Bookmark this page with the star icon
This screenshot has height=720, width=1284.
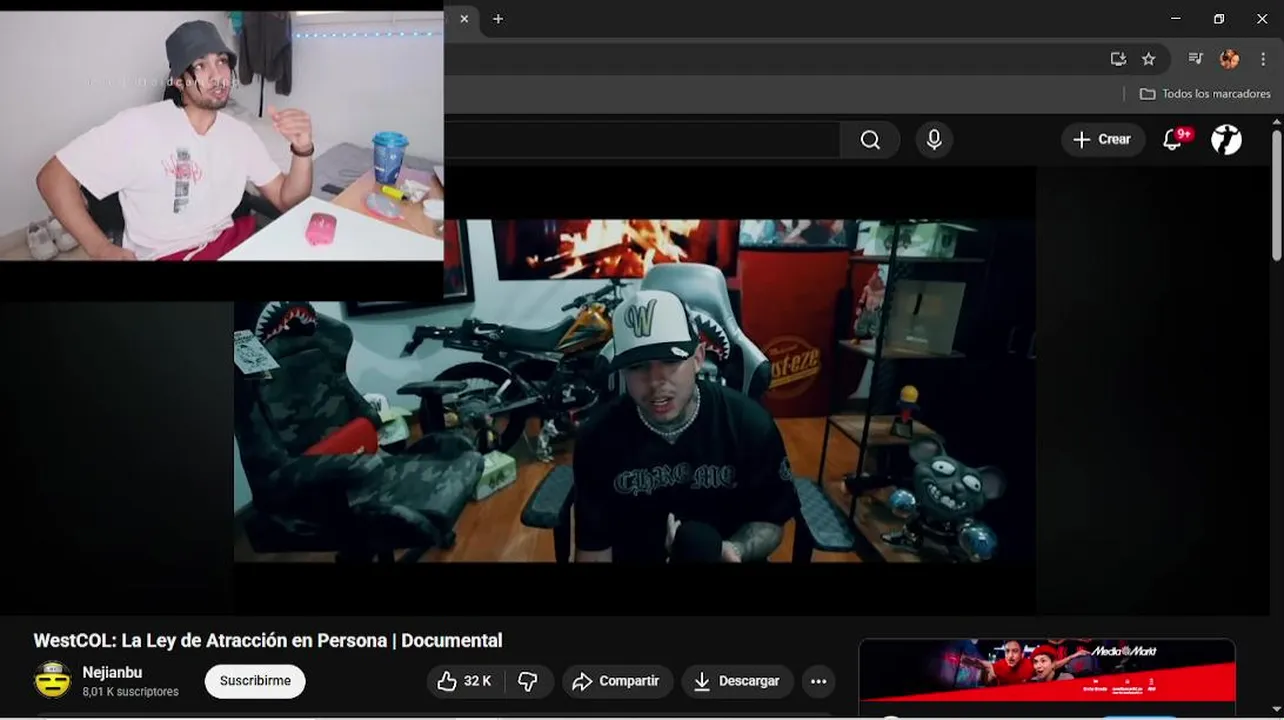click(x=1148, y=59)
